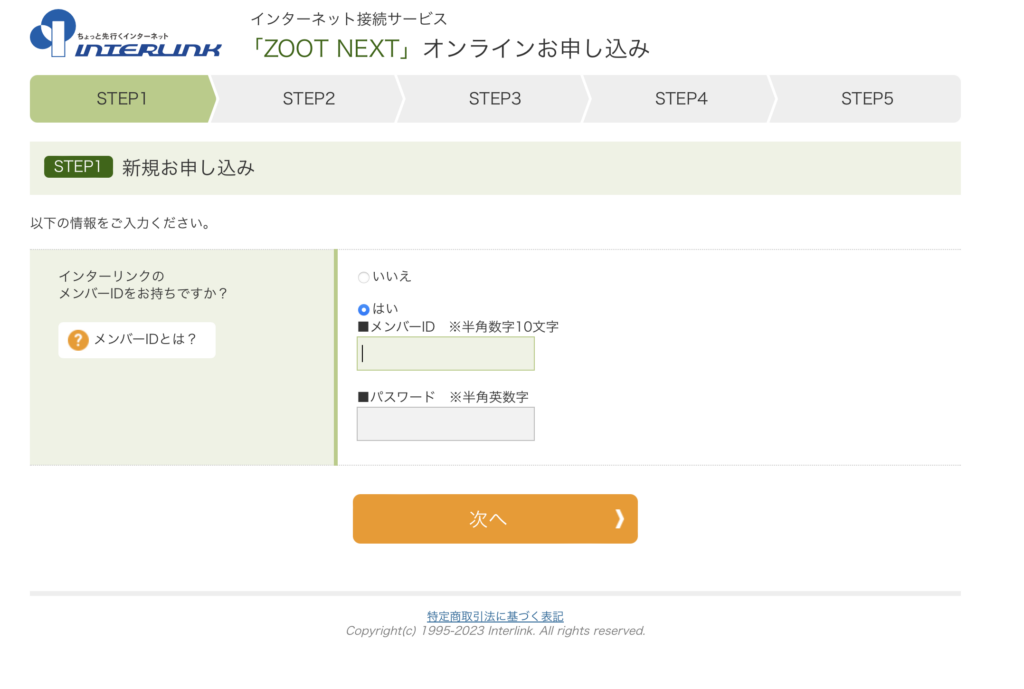Go to STEP4 in progress bar

point(680,99)
